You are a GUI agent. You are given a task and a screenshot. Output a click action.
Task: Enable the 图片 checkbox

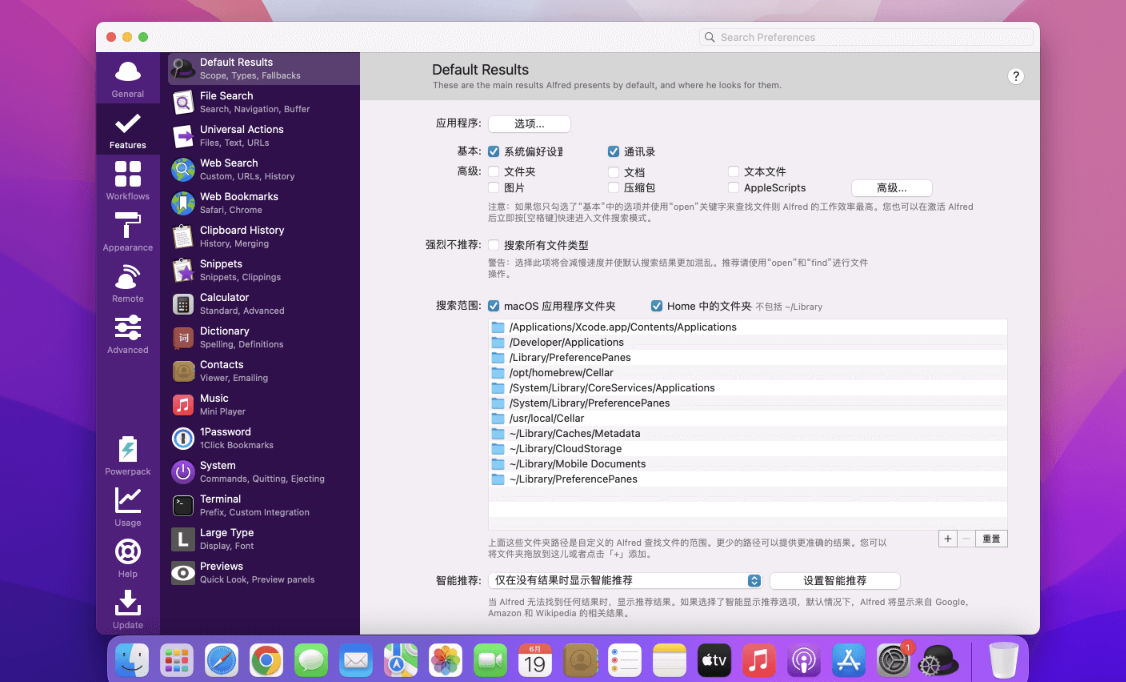click(493, 187)
